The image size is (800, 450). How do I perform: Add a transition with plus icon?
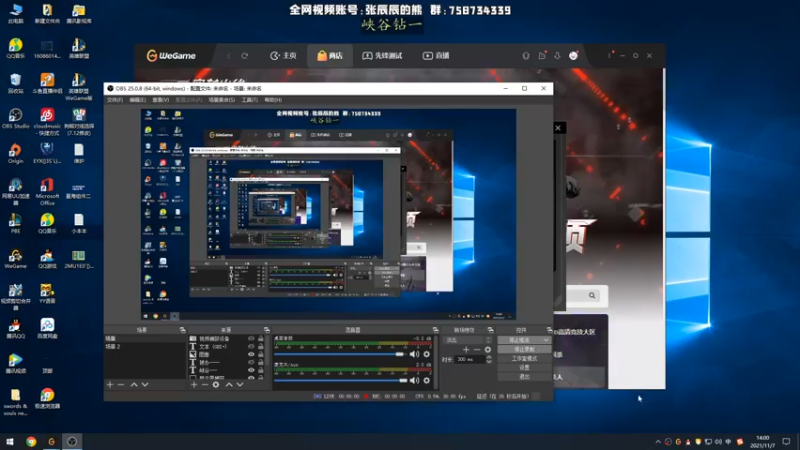point(466,349)
